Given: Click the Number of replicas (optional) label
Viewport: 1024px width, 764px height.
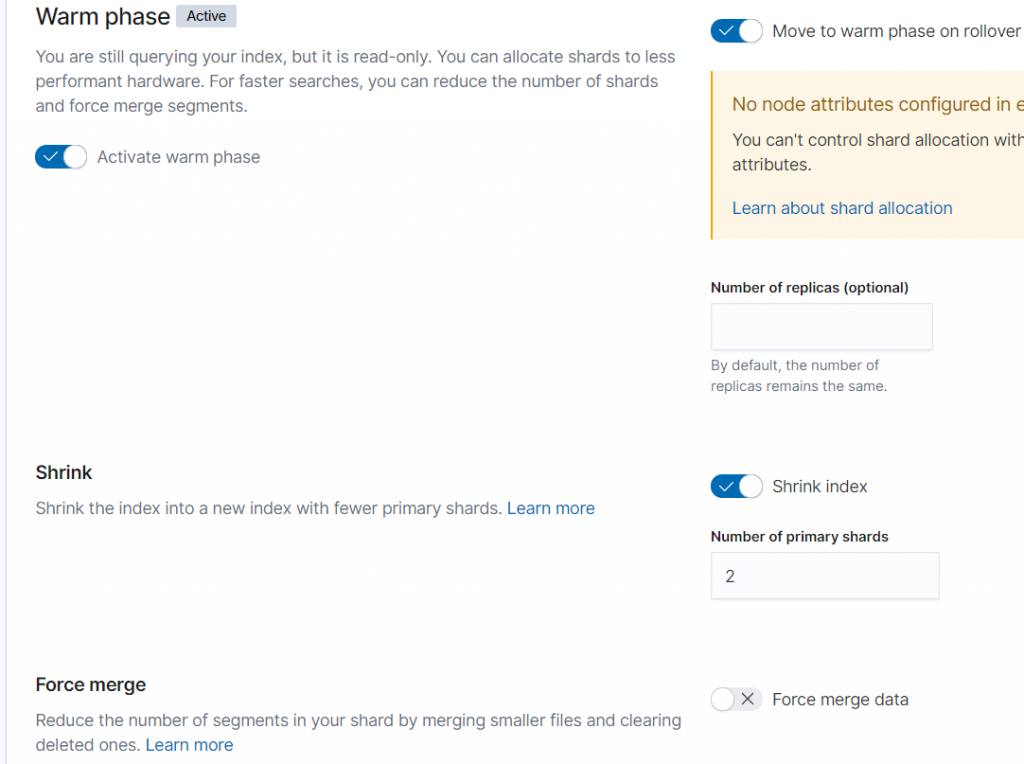Looking at the screenshot, I should pyautogui.click(x=809, y=288).
